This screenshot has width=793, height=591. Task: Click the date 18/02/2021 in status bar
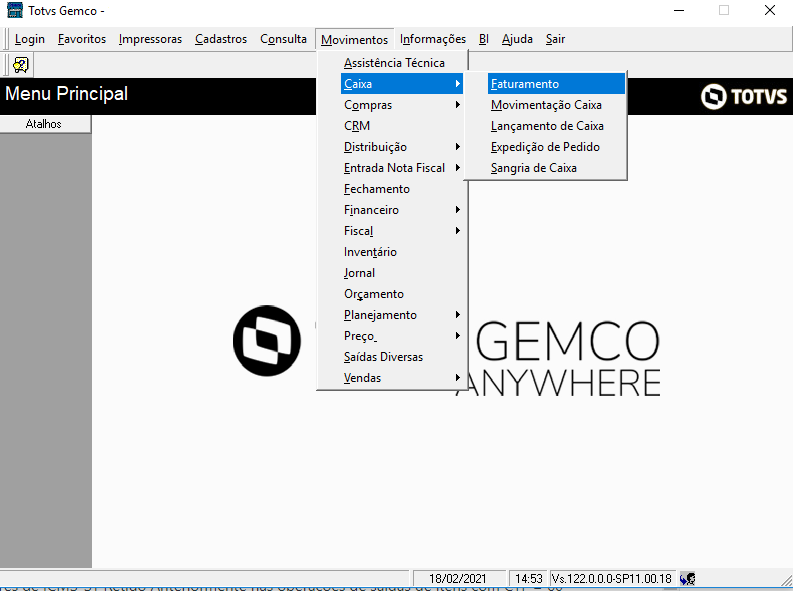point(458,578)
